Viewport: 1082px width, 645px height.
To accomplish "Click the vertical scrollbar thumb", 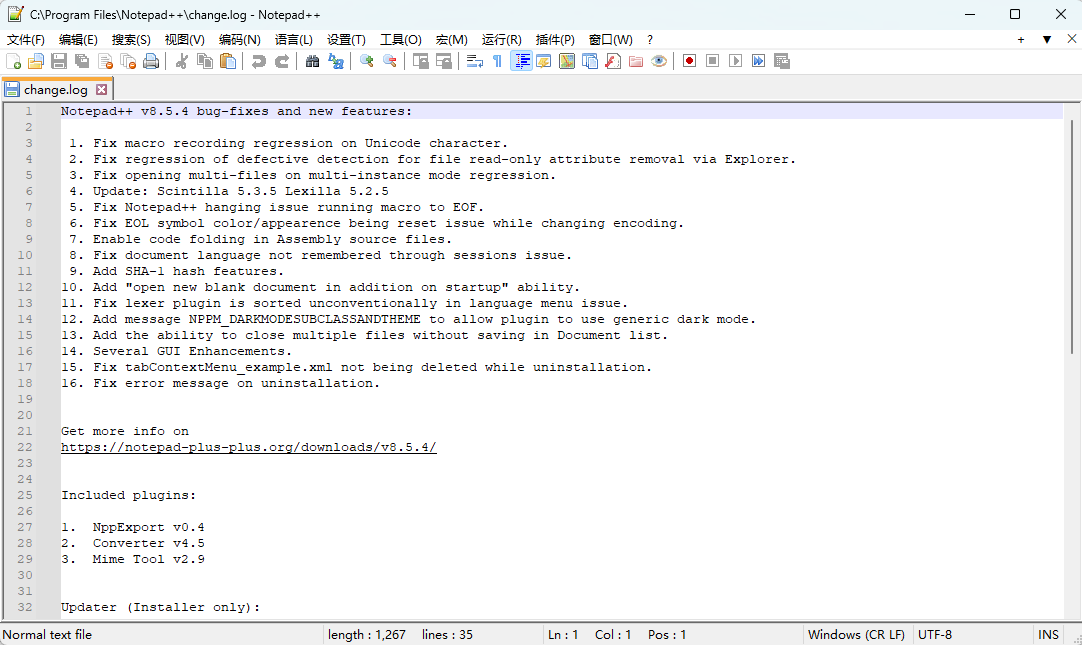I will (1072, 237).
